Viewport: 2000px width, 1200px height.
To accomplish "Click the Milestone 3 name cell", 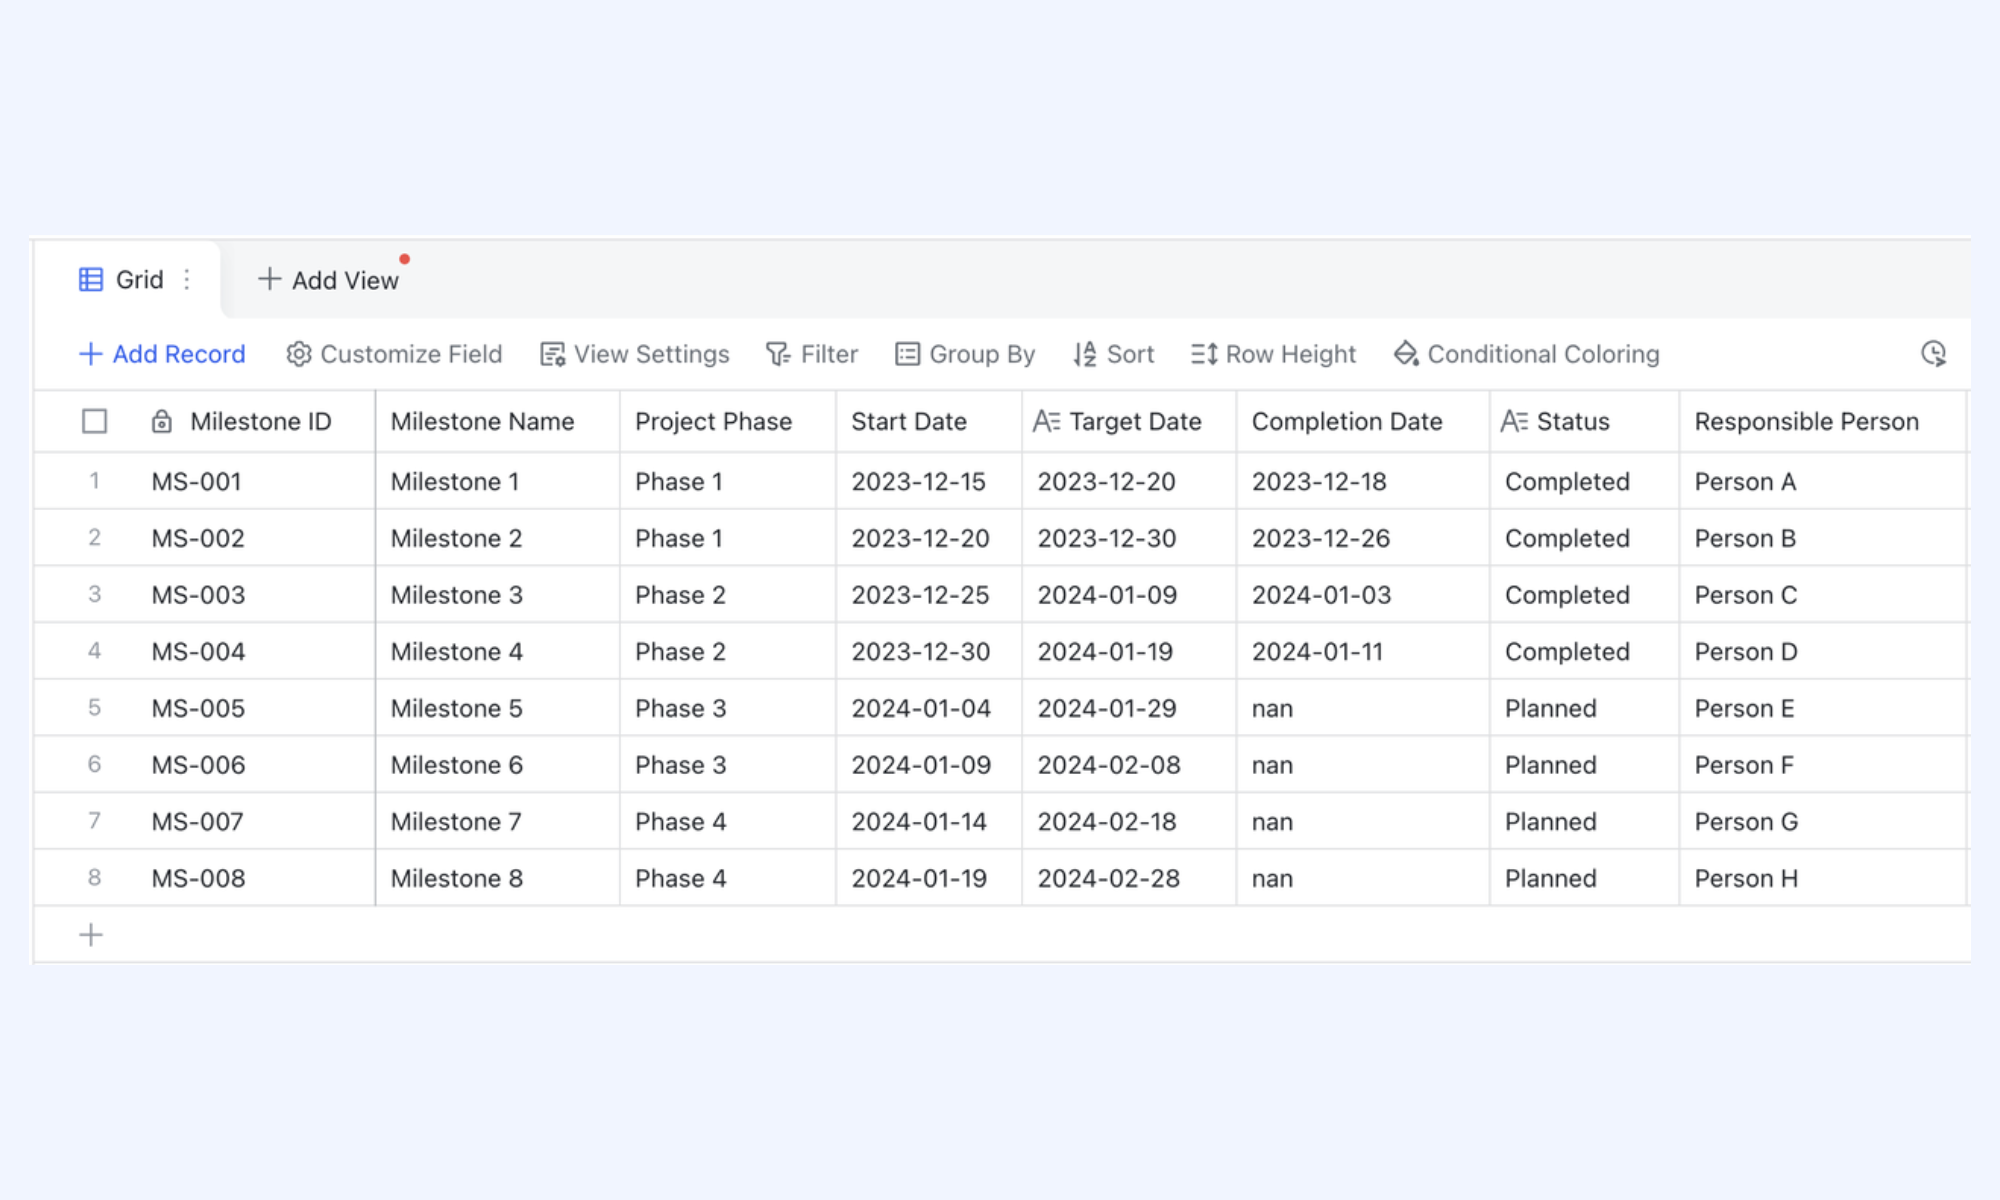I will [498, 595].
